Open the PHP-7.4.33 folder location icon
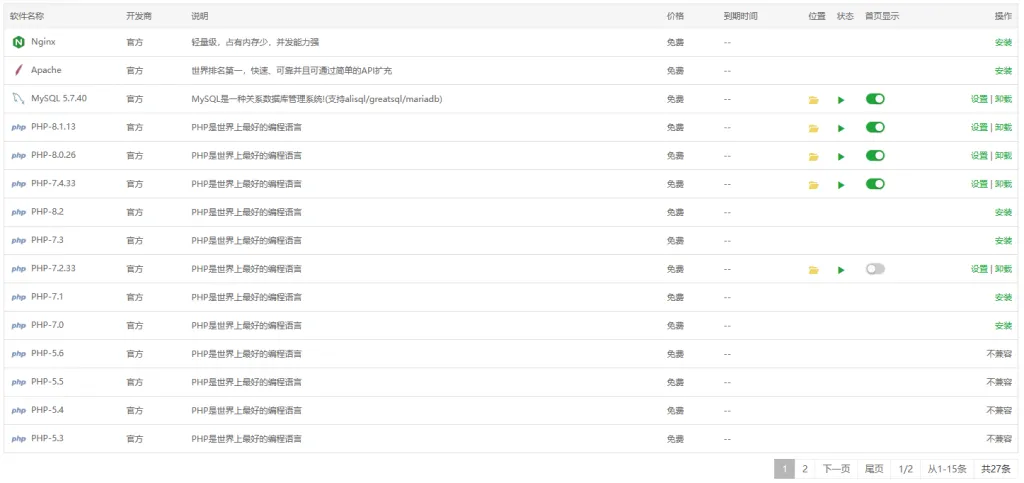1024x483 pixels. point(813,185)
